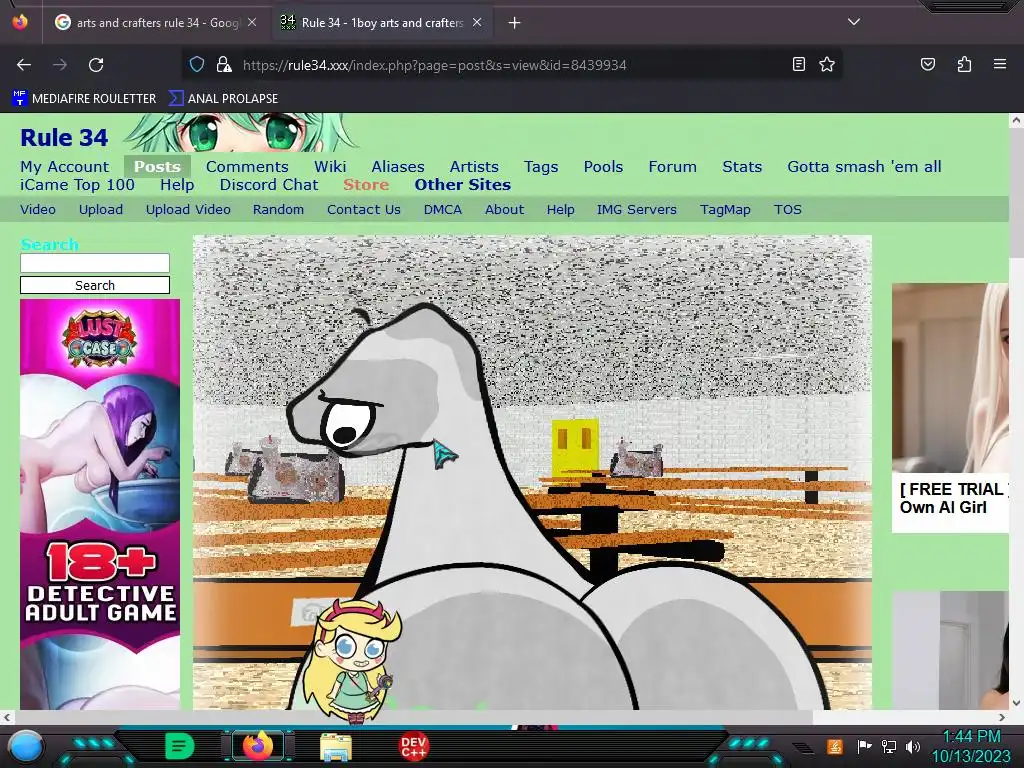The height and width of the screenshot is (768, 1024).
Task: Click Upload in the sub-navigation bar
Action: pos(101,210)
